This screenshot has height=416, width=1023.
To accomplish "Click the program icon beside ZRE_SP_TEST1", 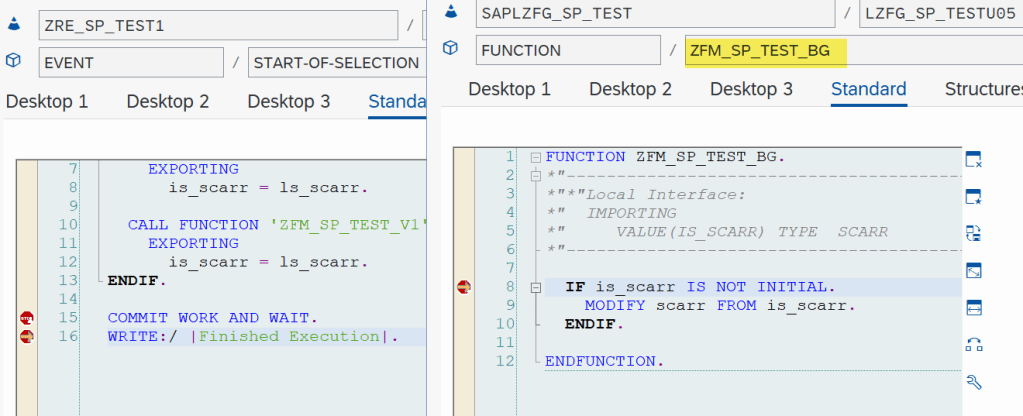I will point(14,25).
